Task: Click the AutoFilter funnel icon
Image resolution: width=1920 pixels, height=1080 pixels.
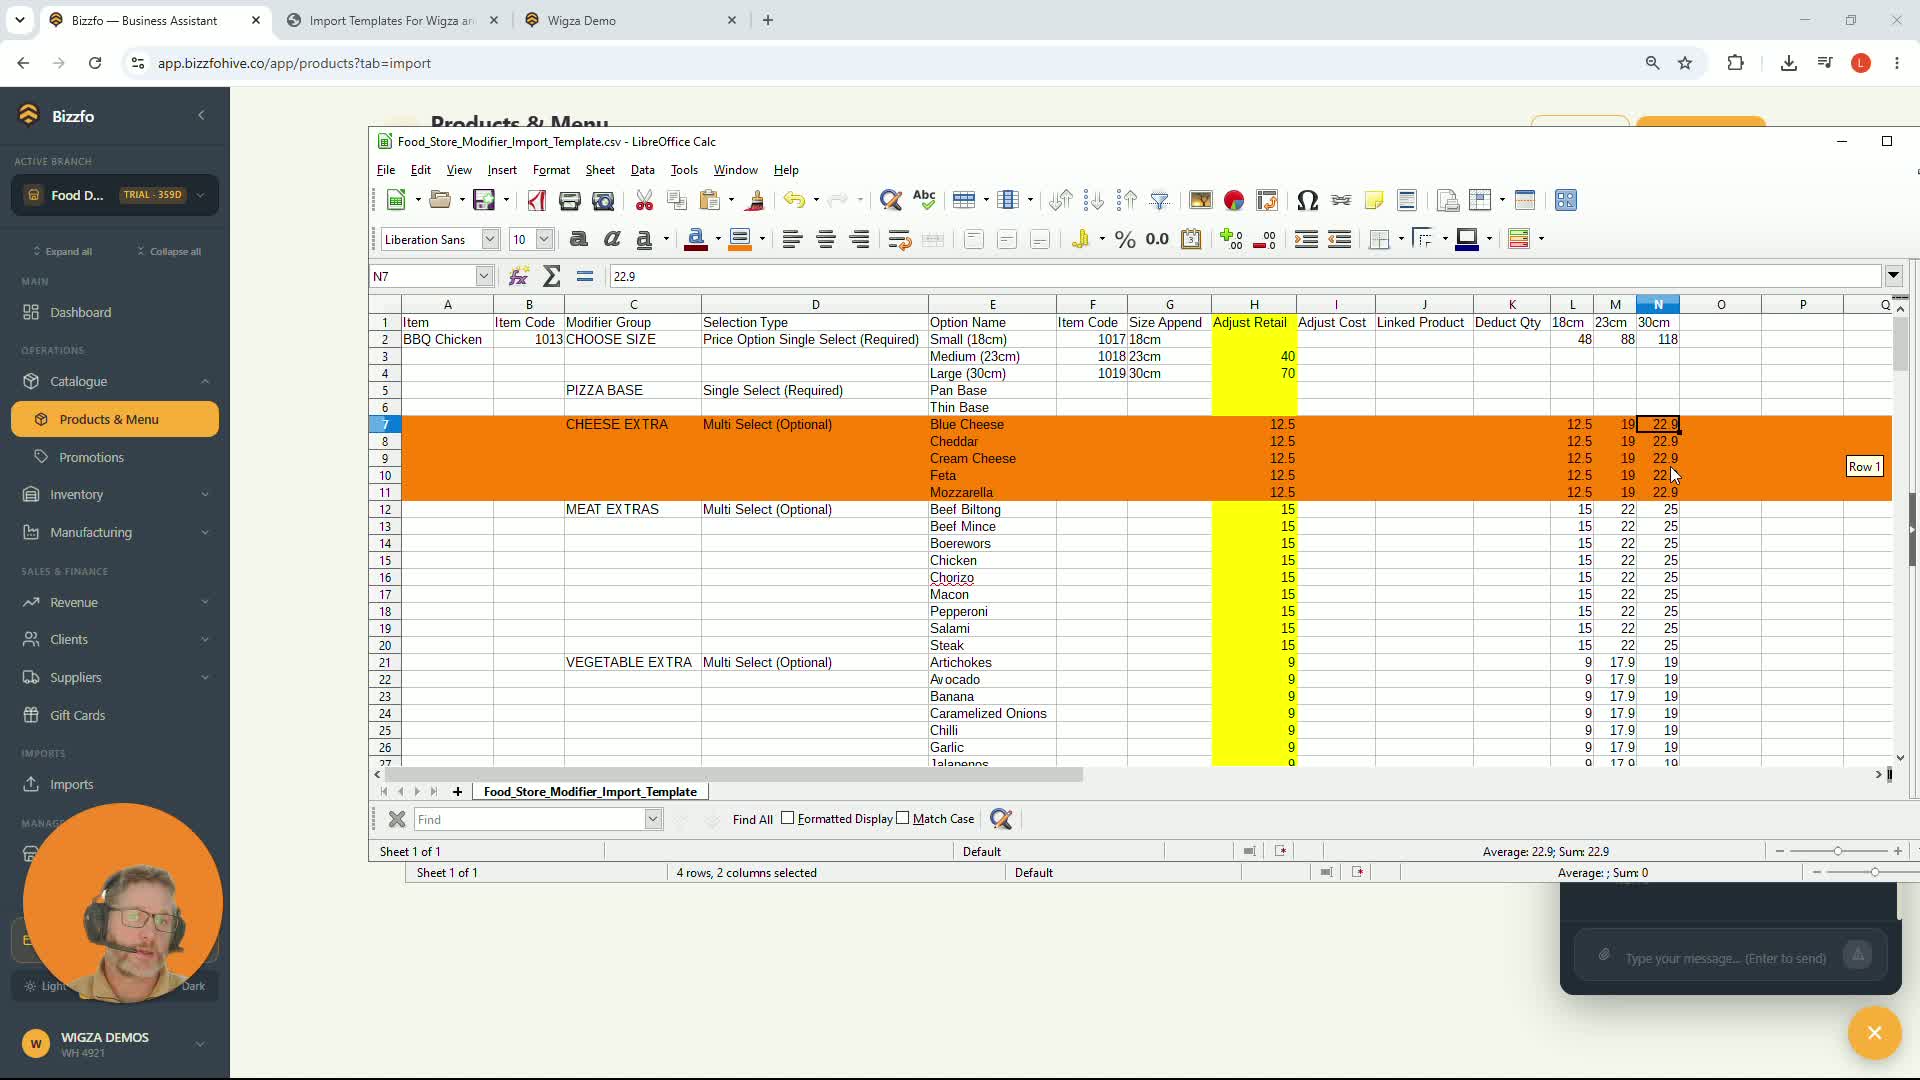Action: point(1160,201)
